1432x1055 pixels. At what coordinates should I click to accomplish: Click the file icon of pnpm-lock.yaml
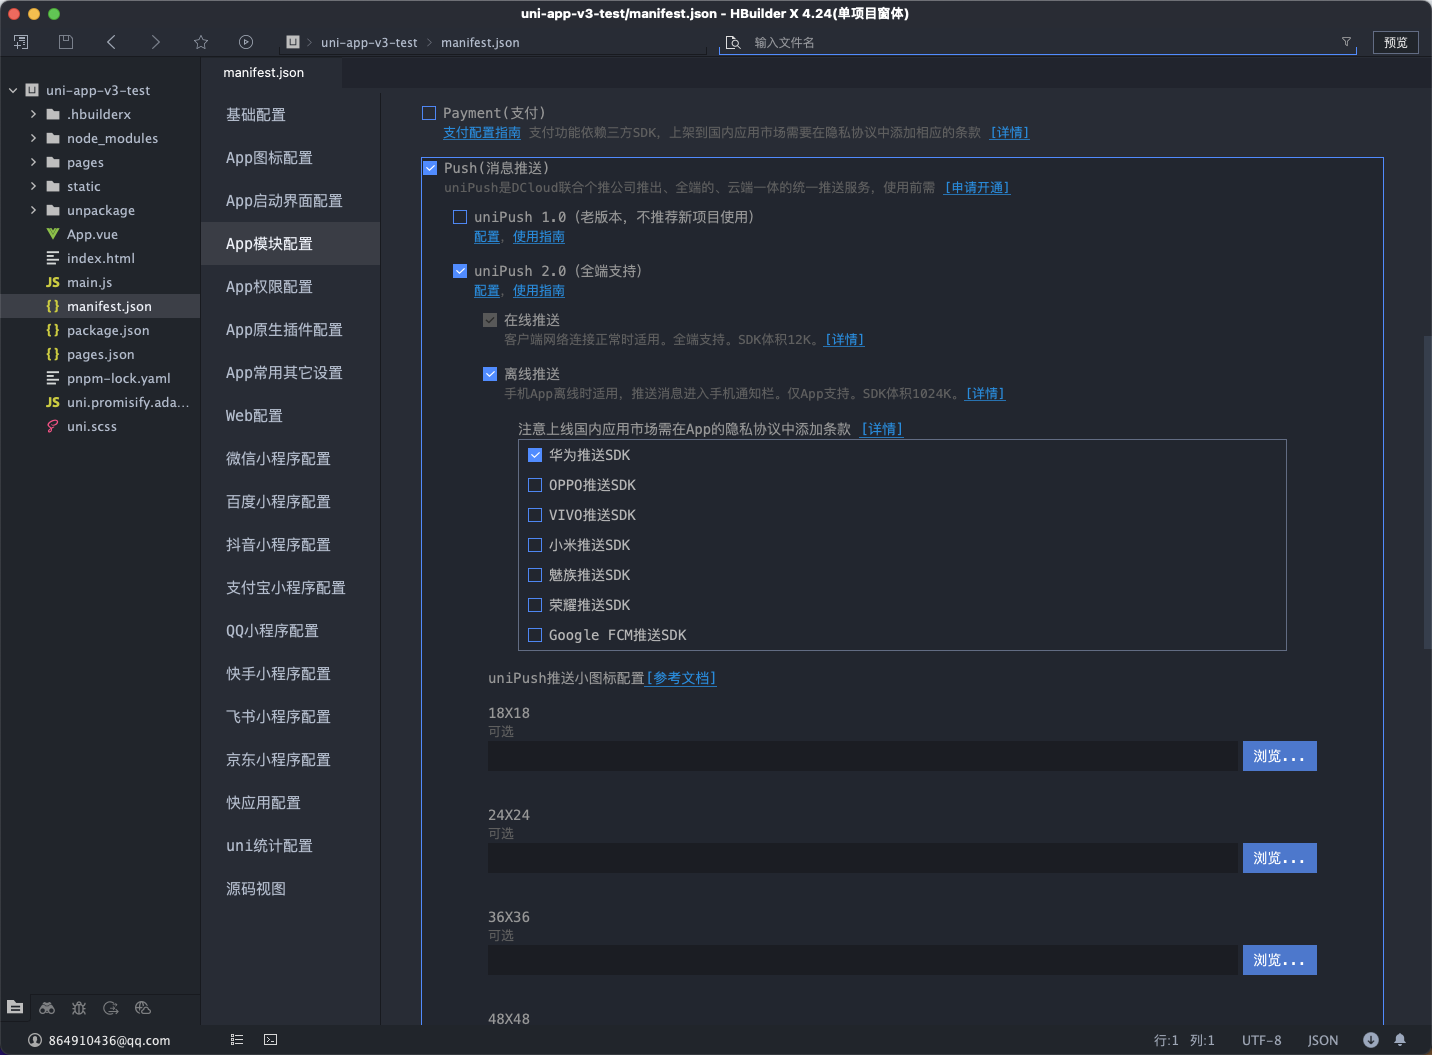pos(53,378)
